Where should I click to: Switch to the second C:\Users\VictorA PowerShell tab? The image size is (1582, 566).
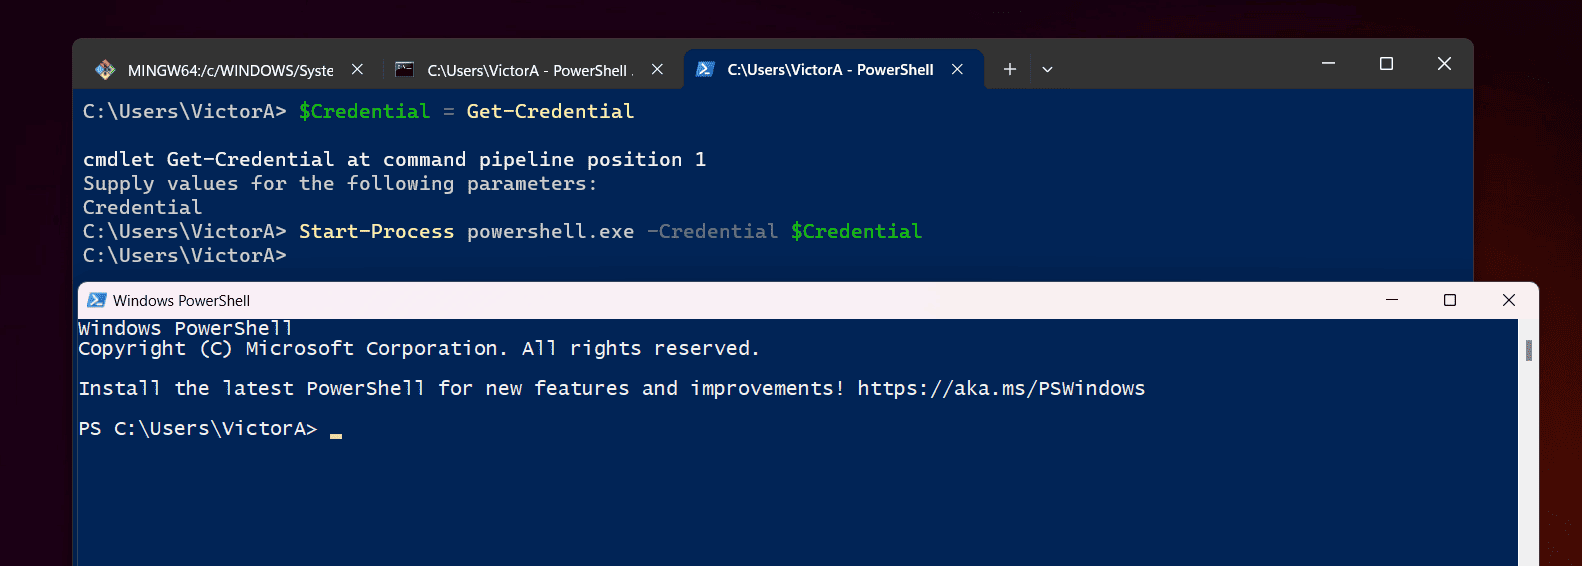click(x=530, y=70)
